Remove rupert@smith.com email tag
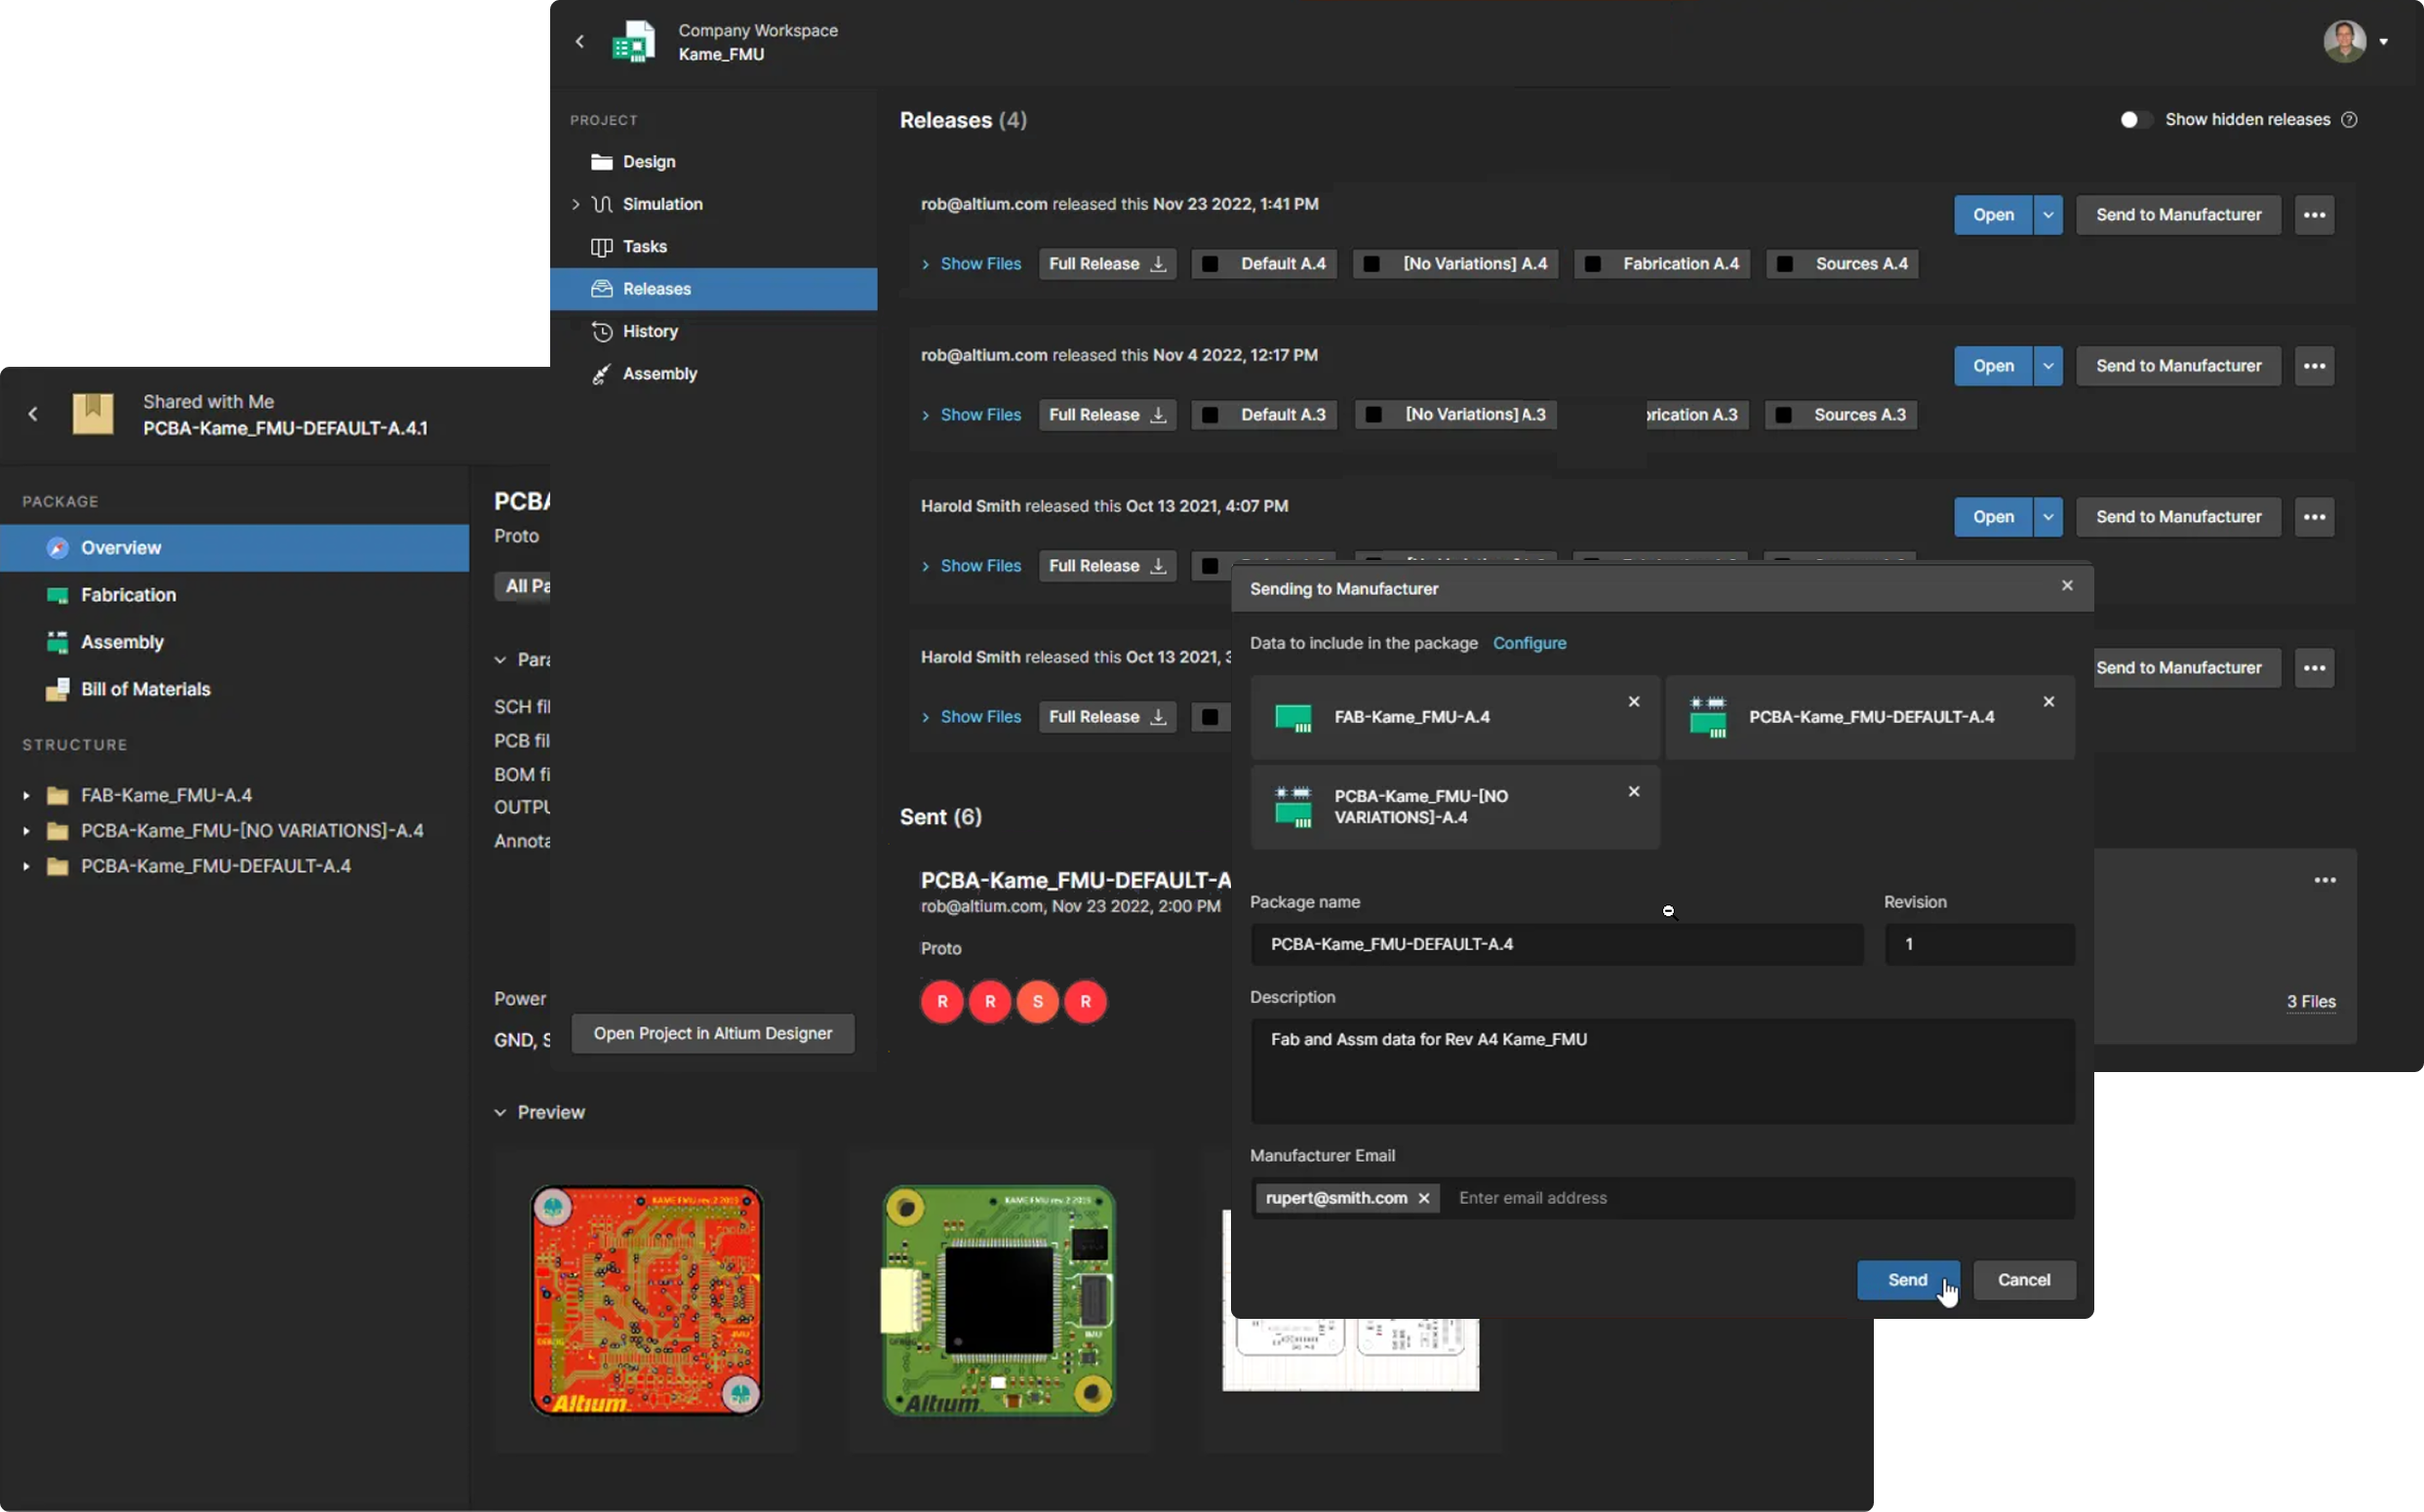 (1424, 1198)
